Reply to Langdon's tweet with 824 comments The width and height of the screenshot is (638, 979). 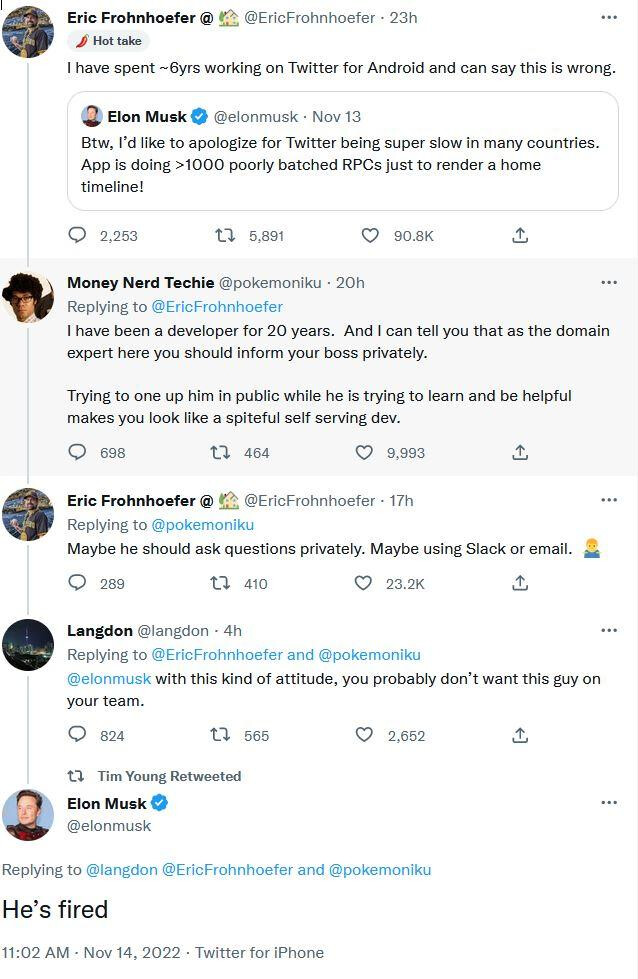pos(77,734)
